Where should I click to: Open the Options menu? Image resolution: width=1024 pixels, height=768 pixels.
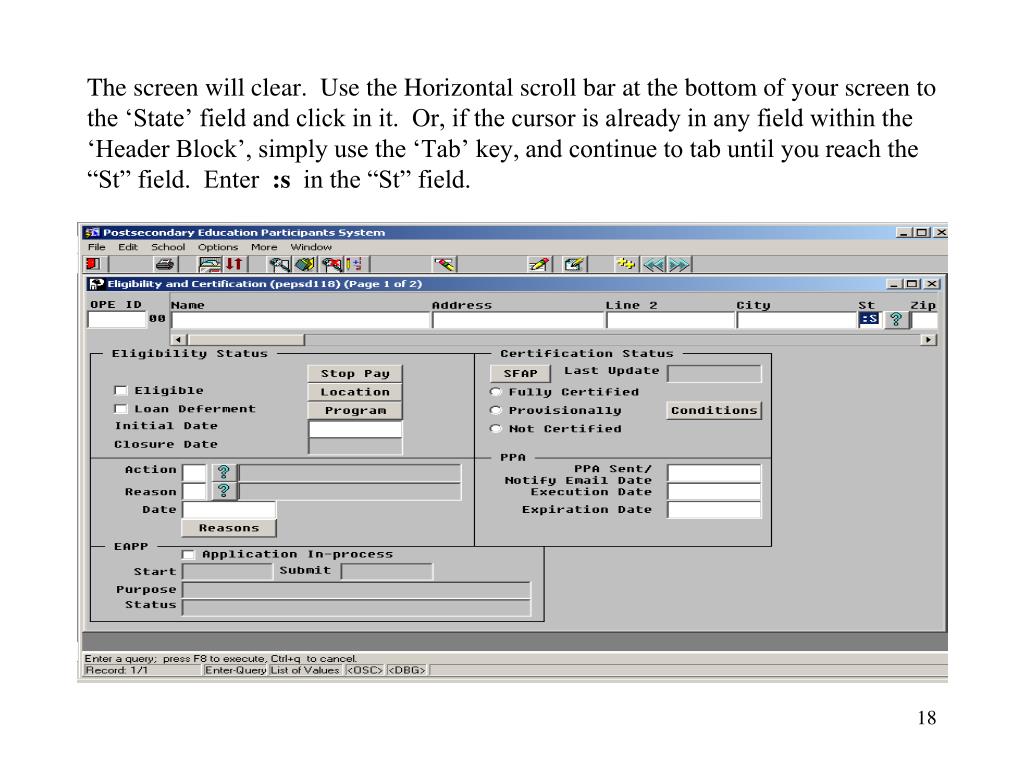click(x=217, y=247)
